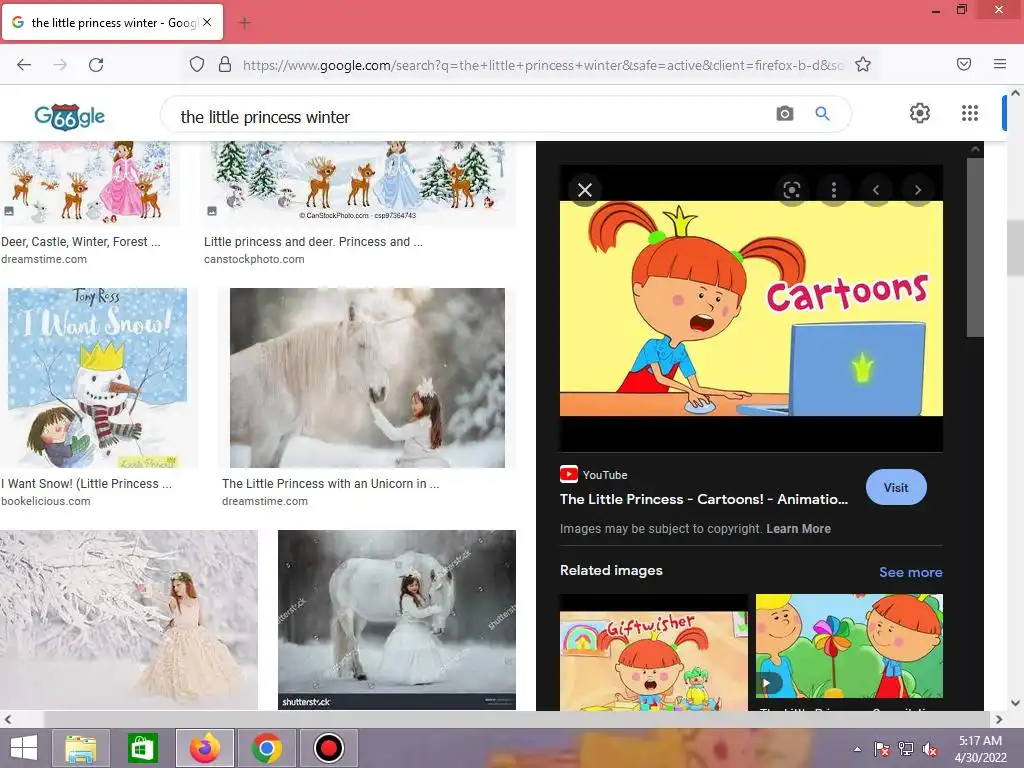The height and width of the screenshot is (768, 1024).
Task: Click I Want Snow! (Little Princess caption
Action: 87,484
